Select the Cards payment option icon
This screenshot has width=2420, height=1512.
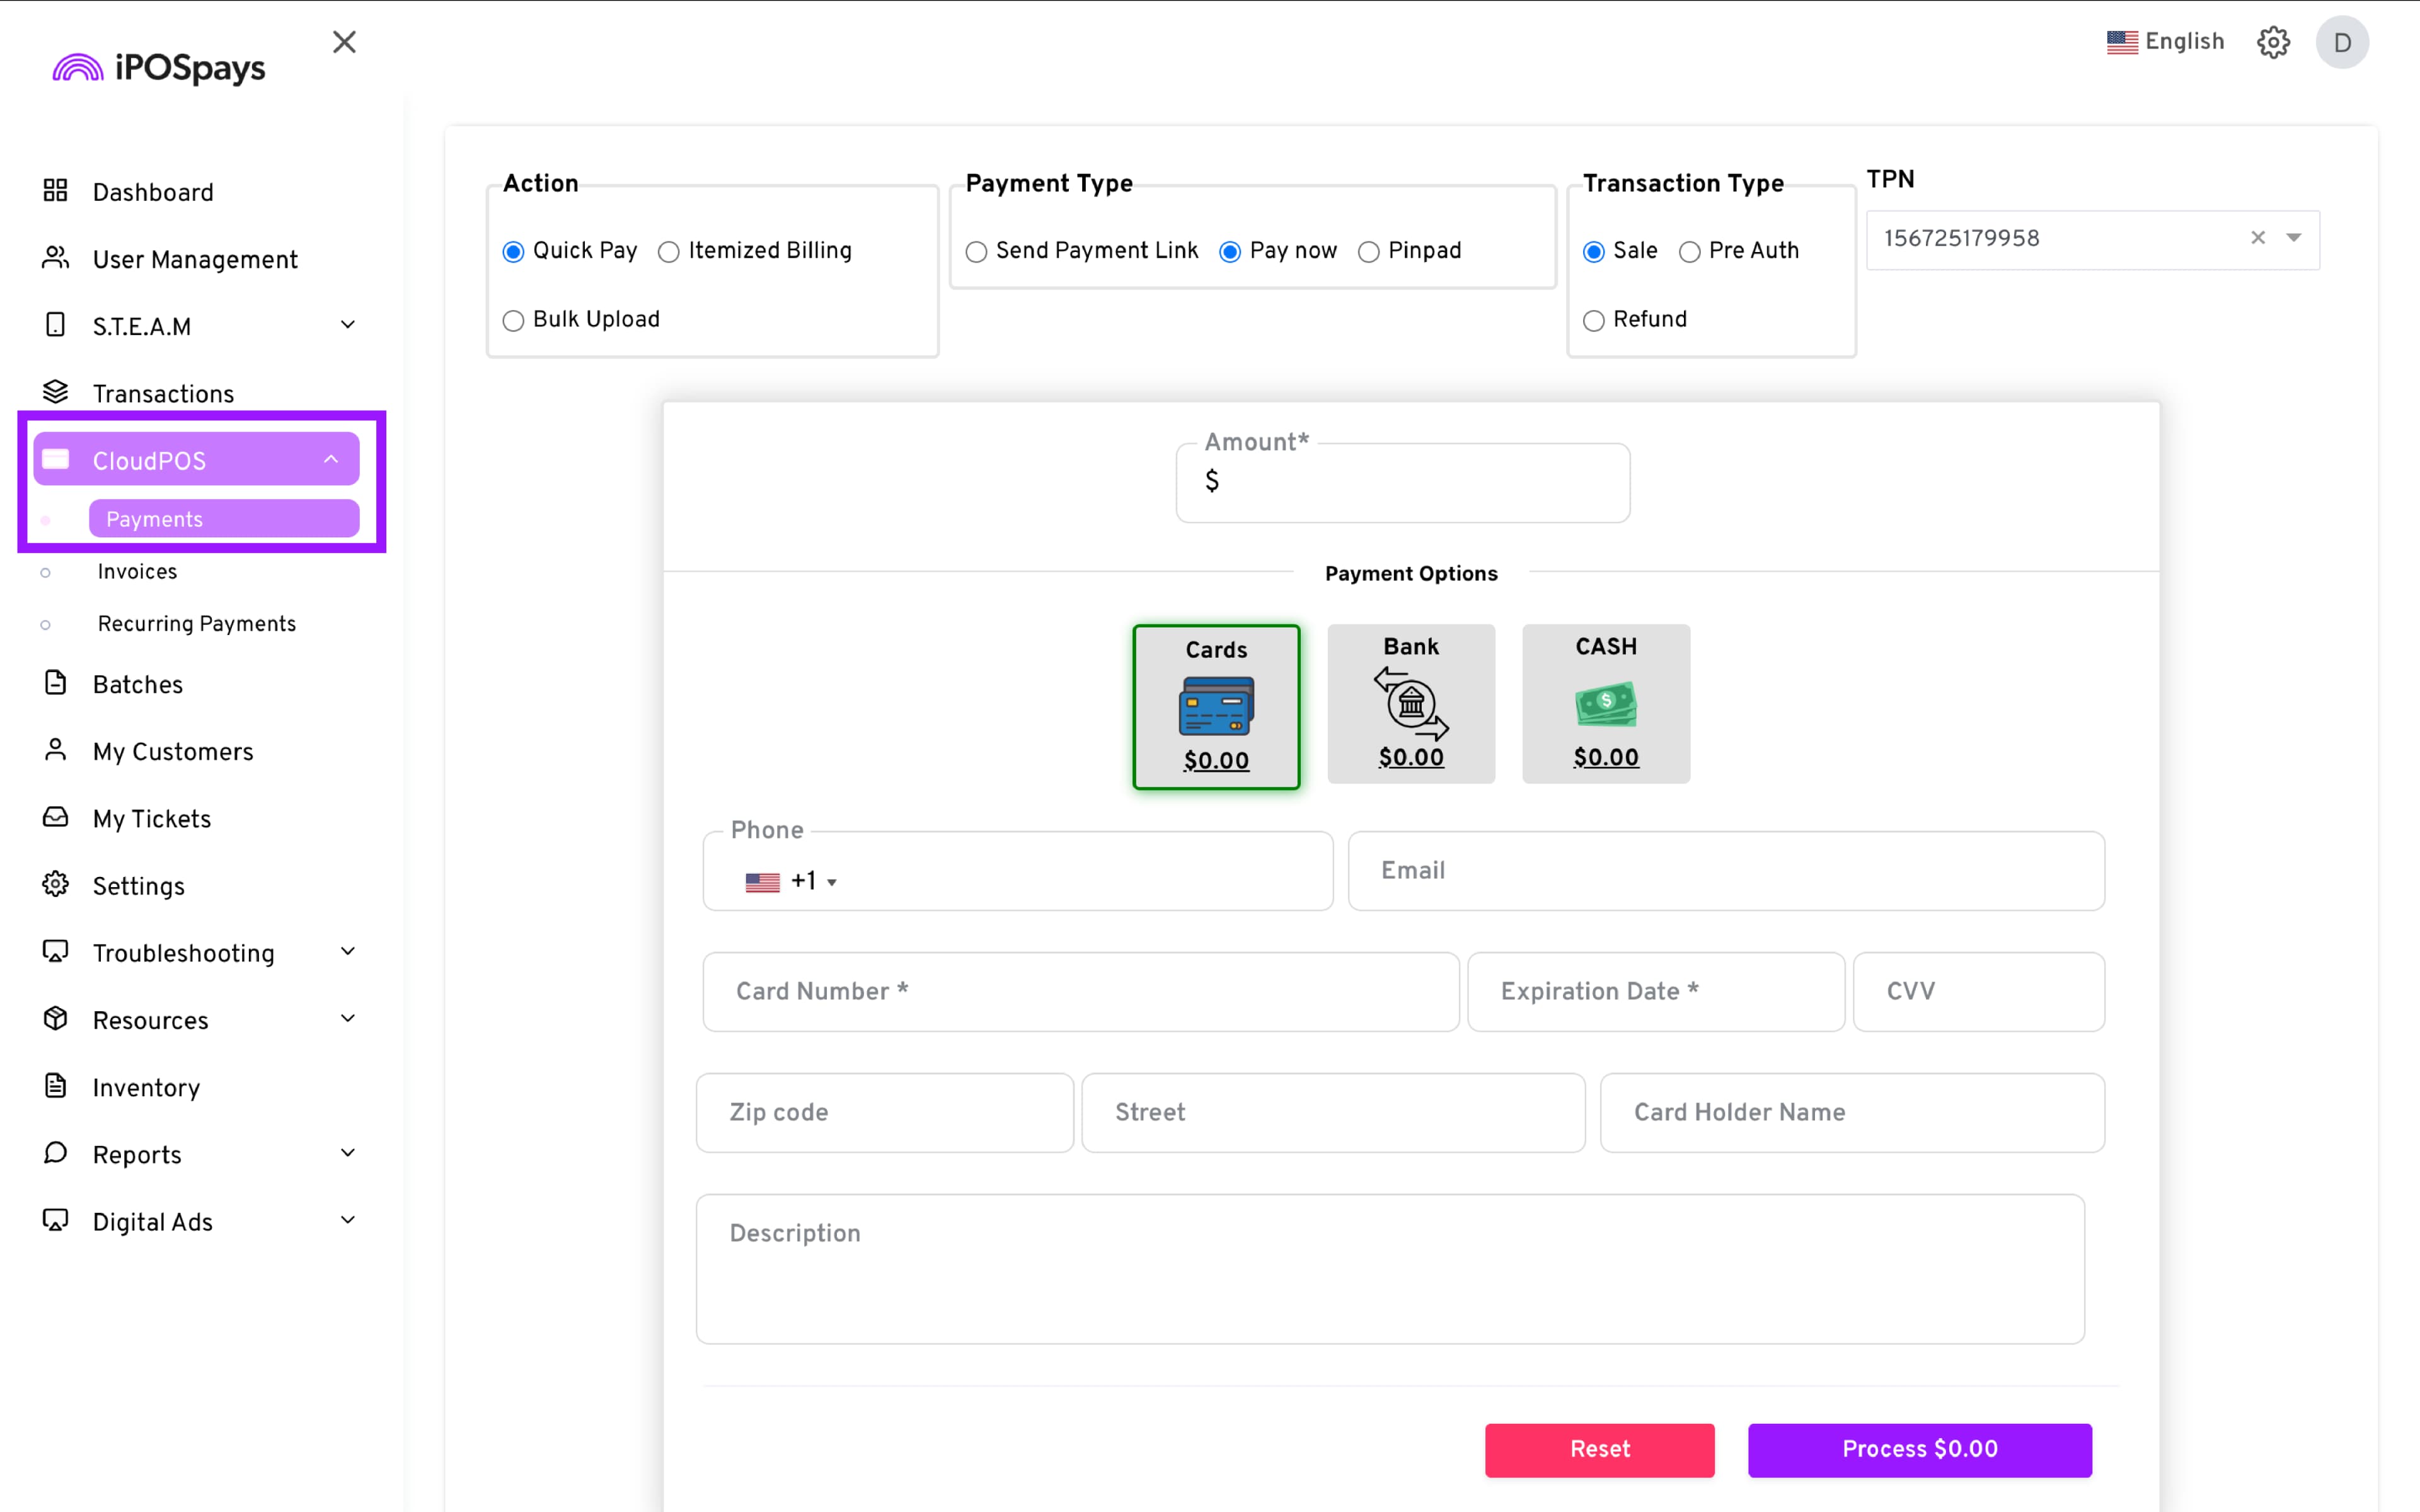(x=1216, y=706)
